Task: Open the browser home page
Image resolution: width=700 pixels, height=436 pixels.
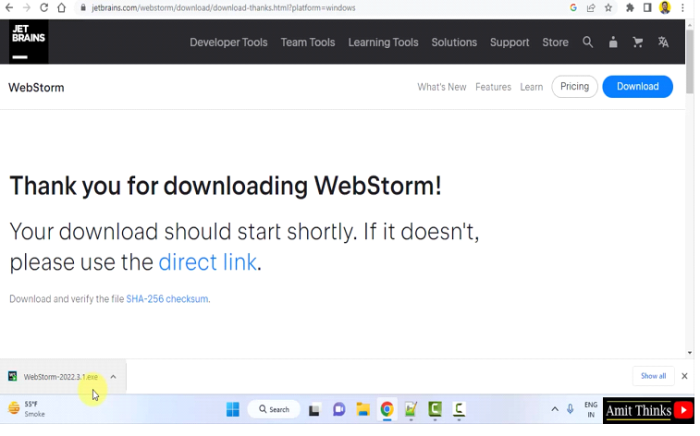Action: [62, 8]
